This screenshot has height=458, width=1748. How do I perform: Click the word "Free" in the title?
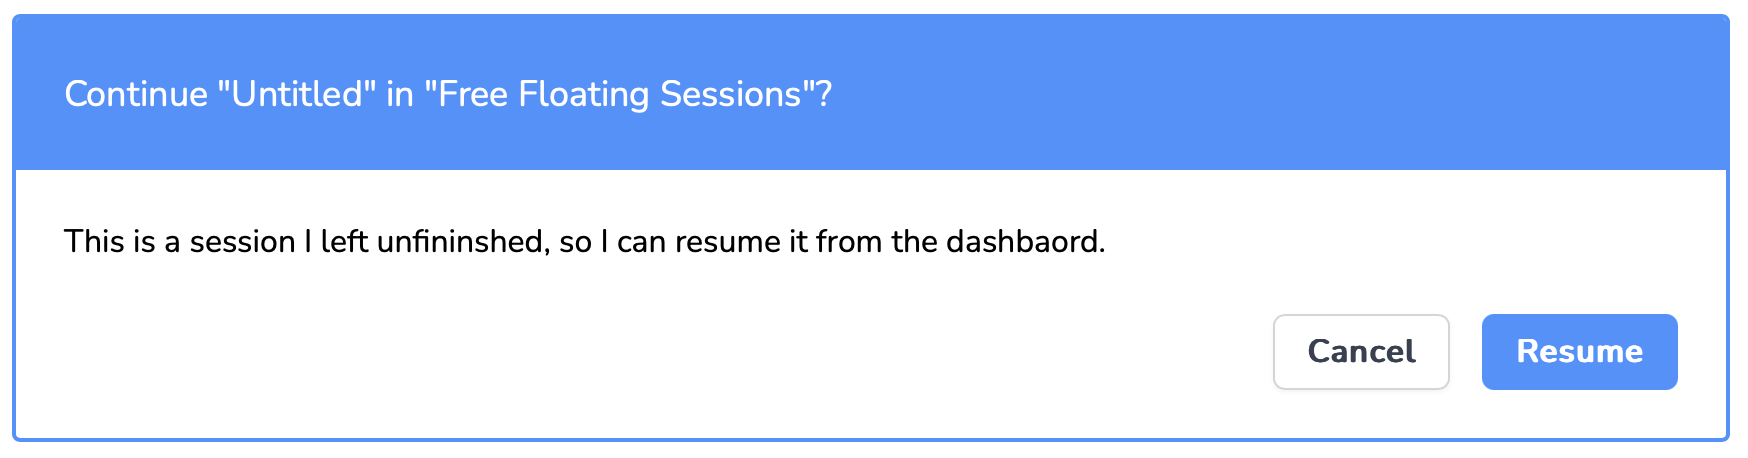474,94
